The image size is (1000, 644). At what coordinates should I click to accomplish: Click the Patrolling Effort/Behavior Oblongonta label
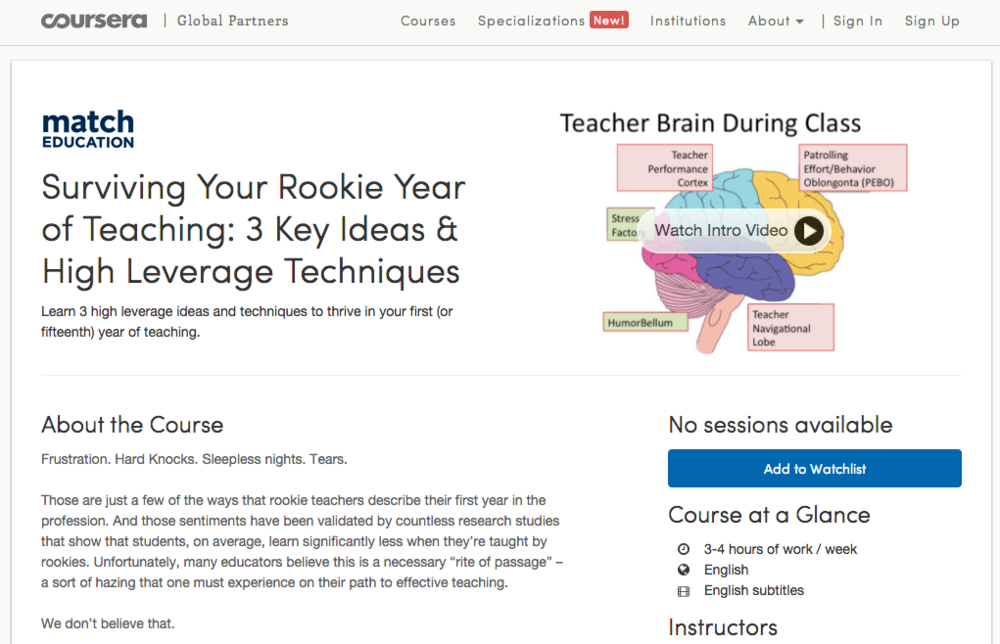point(853,168)
